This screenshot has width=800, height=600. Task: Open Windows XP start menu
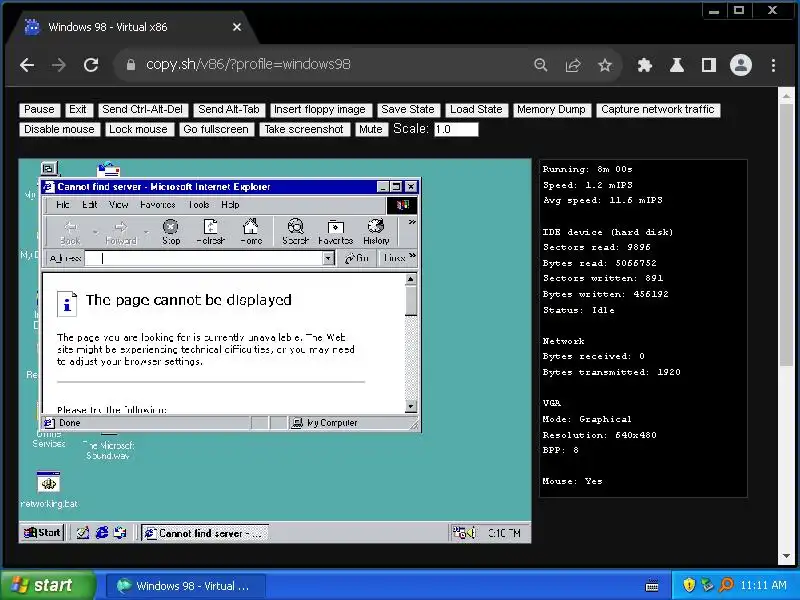(48, 585)
